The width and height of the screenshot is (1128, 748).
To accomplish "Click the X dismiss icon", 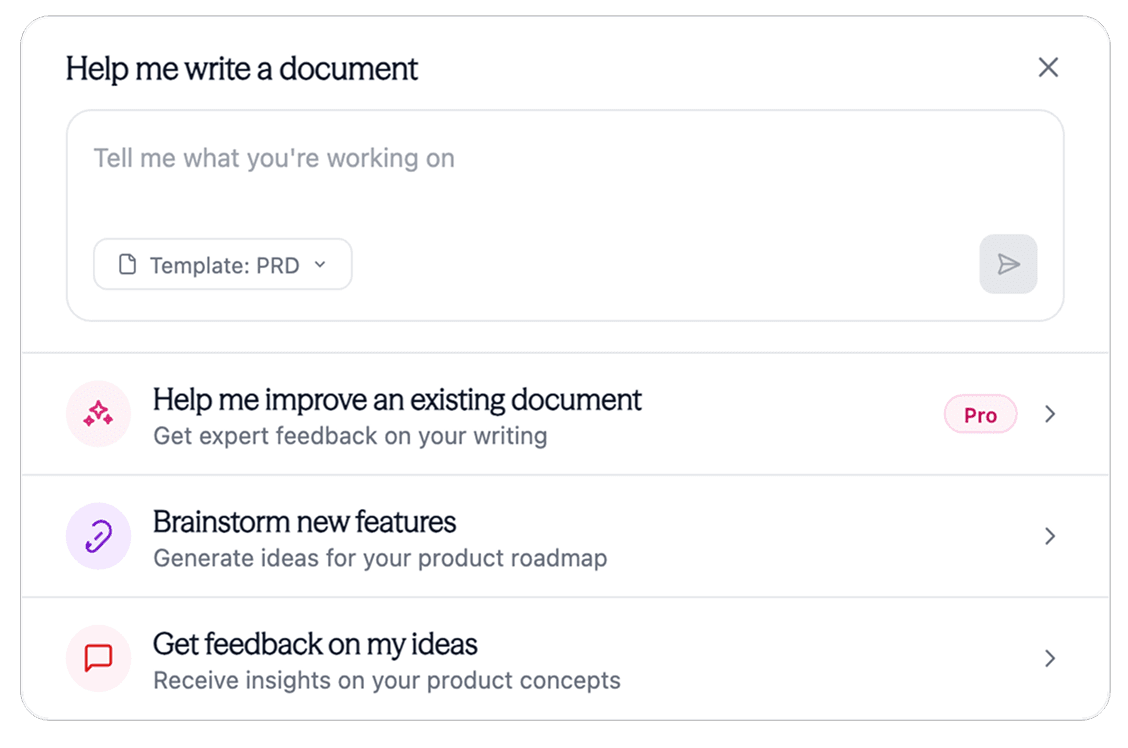I will pos(1048,67).
